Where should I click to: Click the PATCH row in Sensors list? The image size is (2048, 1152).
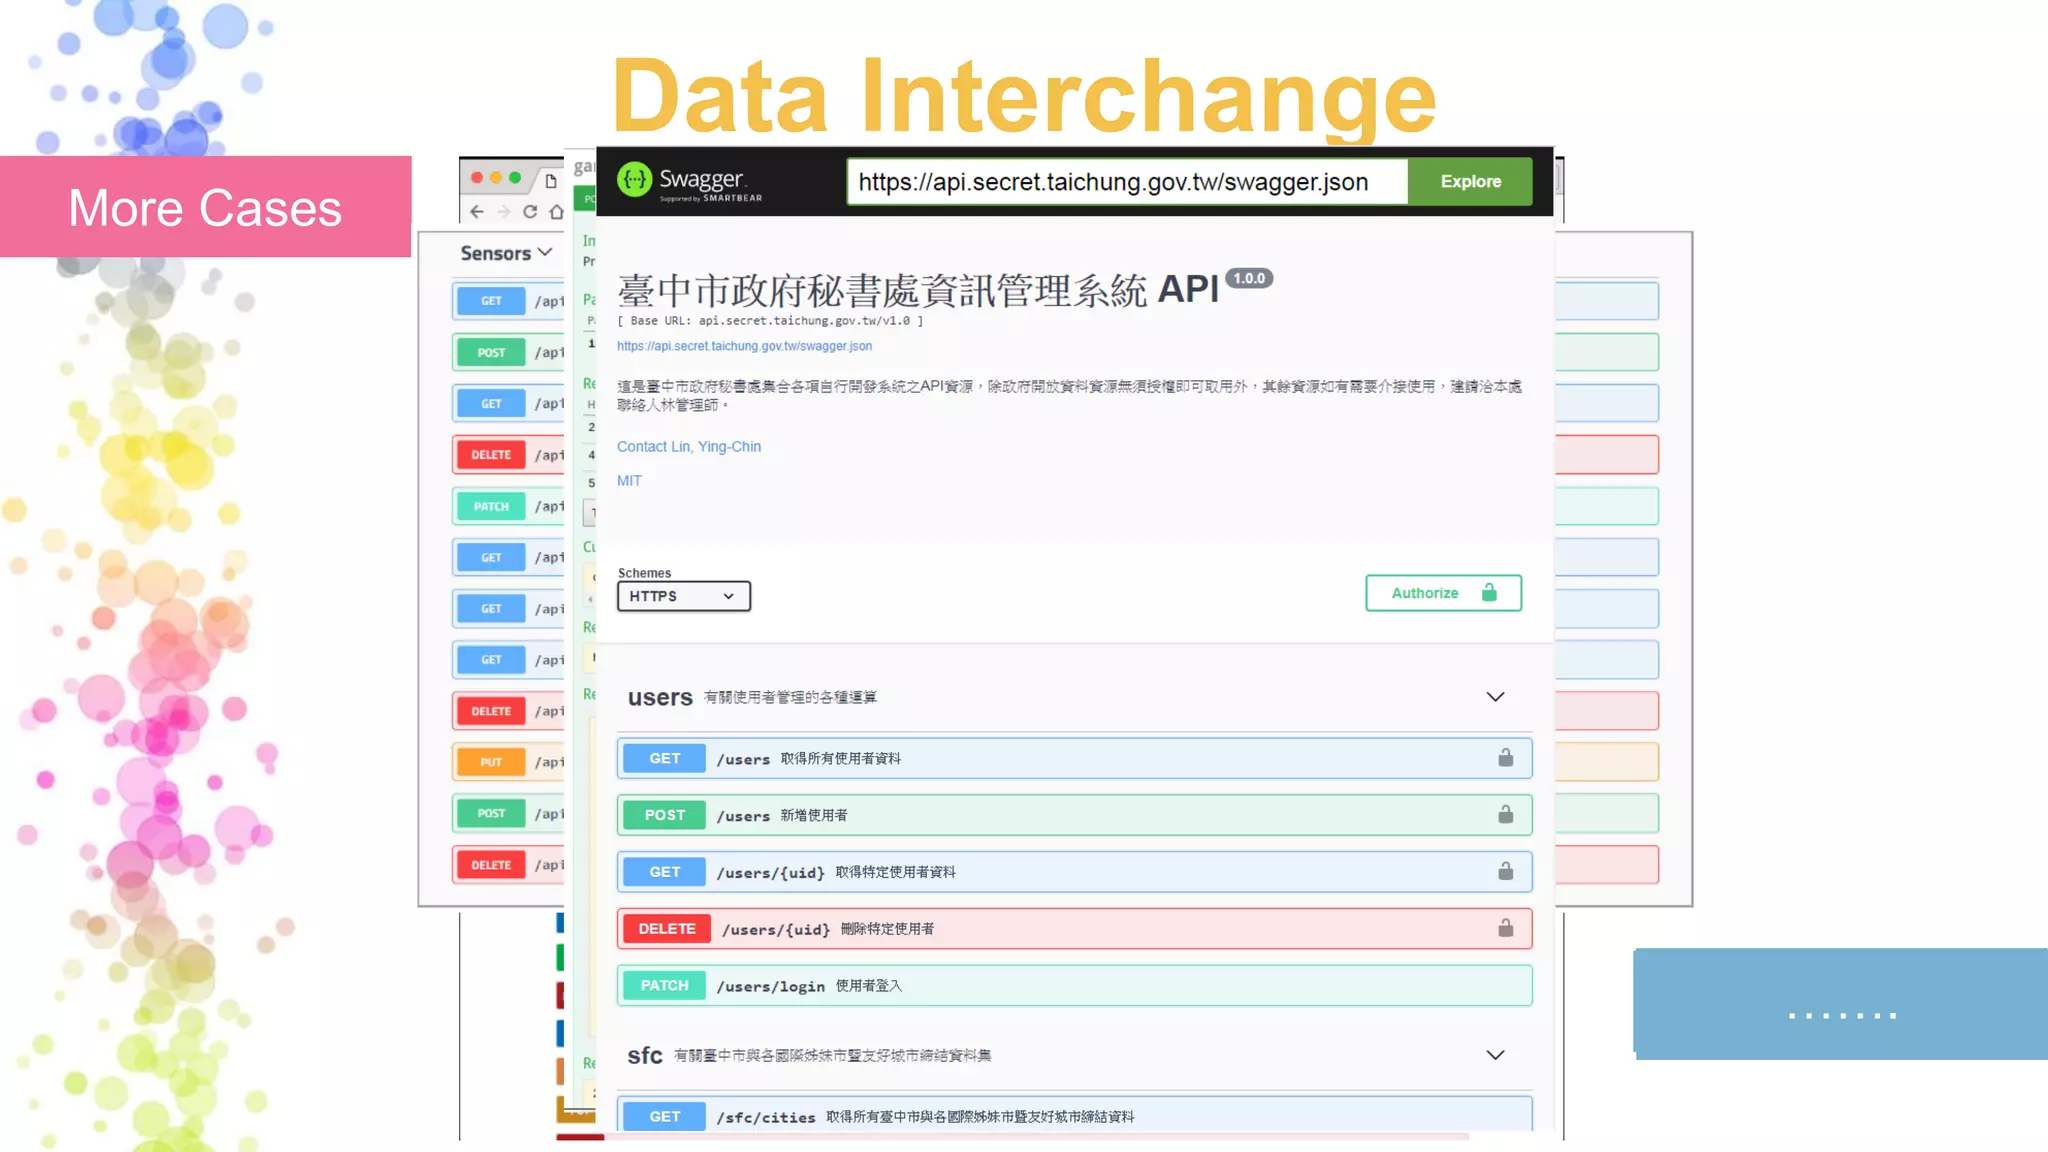tap(509, 506)
